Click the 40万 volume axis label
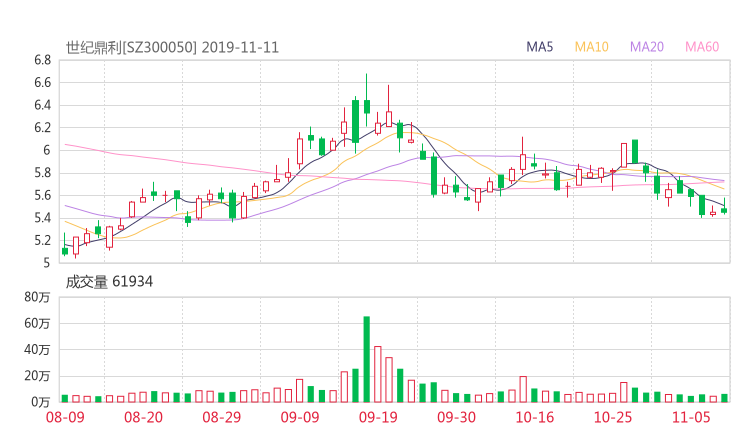The image size is (740, 440). 37,350
